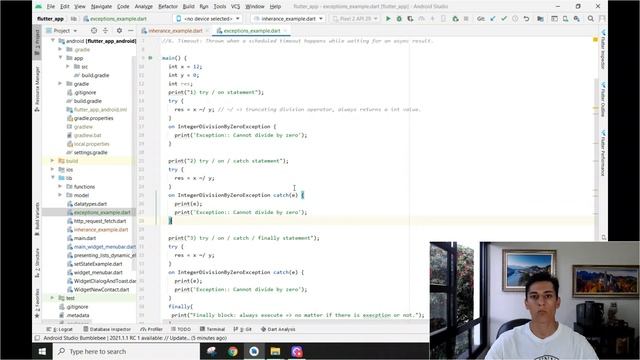
Task: Collapse the app folder
Action: pyautogui.click(x=60, y=58)
